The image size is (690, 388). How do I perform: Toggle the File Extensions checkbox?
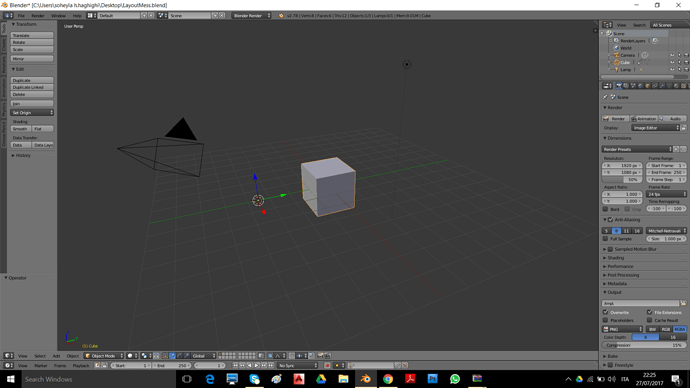650,312
